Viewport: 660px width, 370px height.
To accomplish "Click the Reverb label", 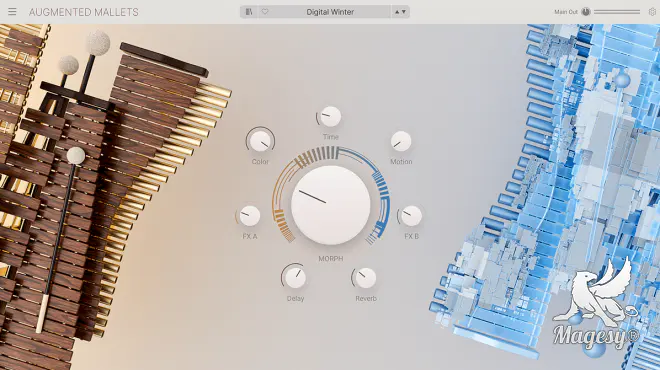I will pyautogui.click(x=366, y=298).
